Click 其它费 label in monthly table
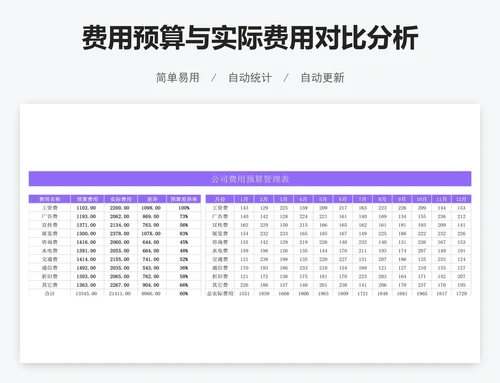The height and width of the screenshot is (383, 500). tap(220, 285)
